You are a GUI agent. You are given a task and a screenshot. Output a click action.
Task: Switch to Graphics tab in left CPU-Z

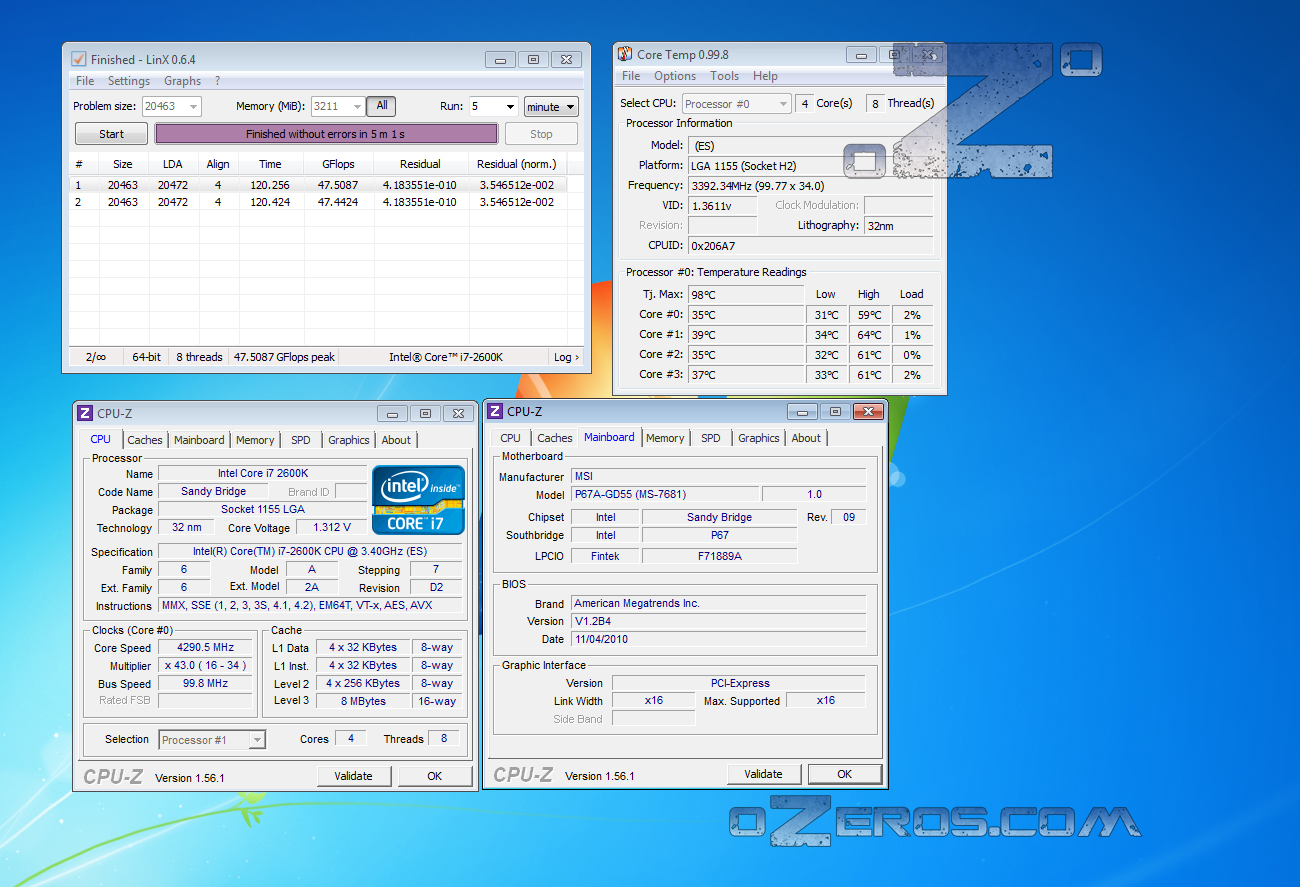click(x=349, y=440)
